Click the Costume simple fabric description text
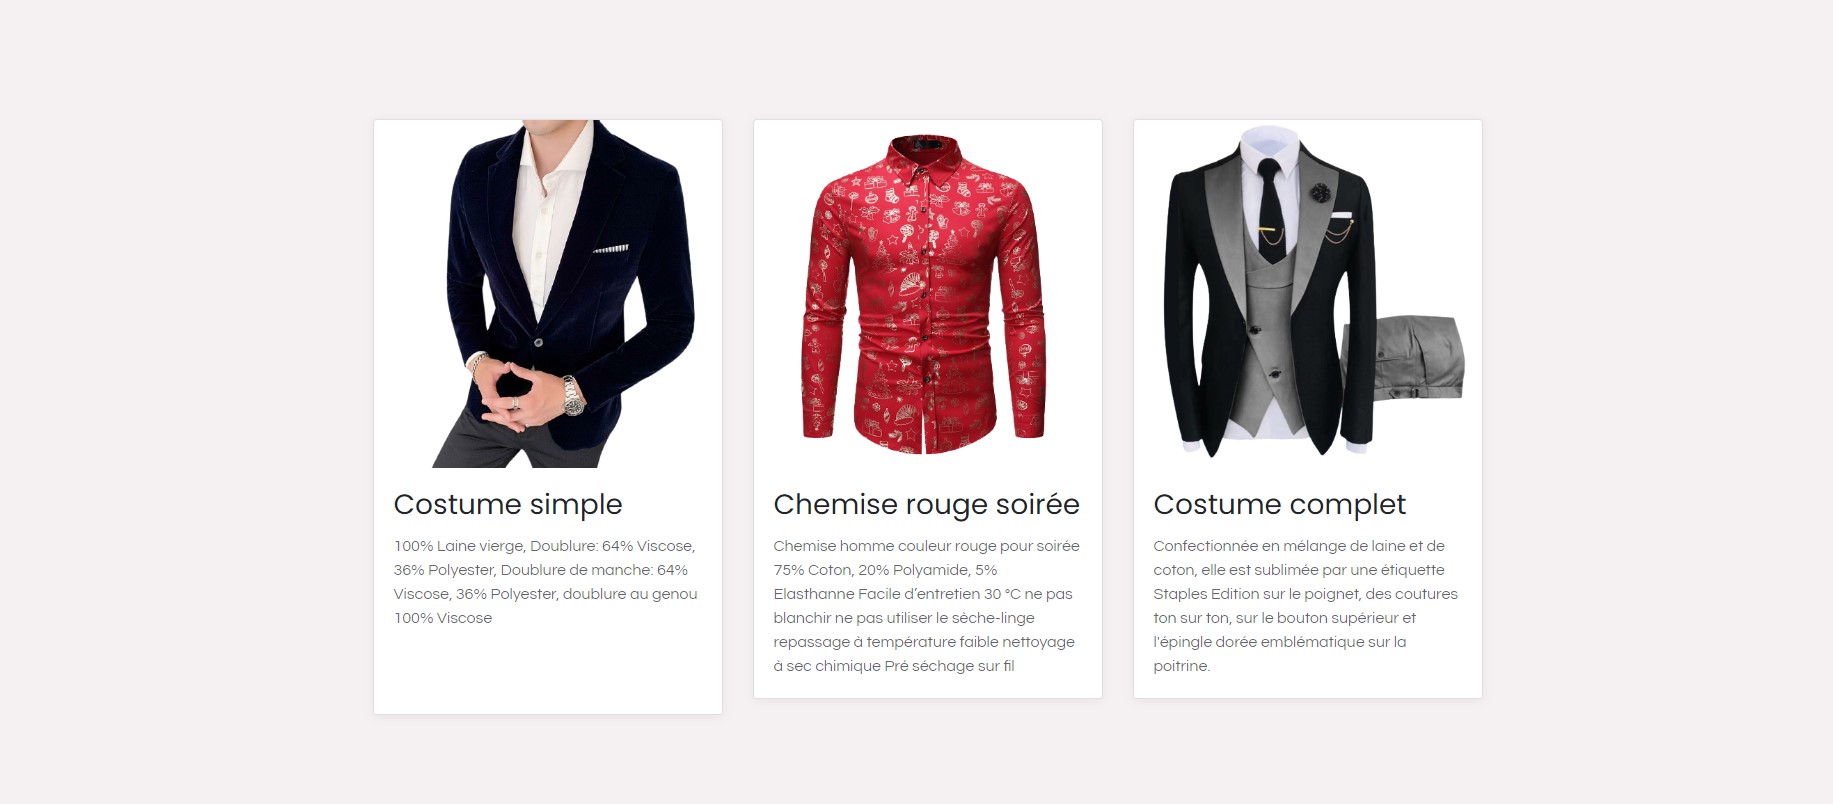 pos(546,582)
